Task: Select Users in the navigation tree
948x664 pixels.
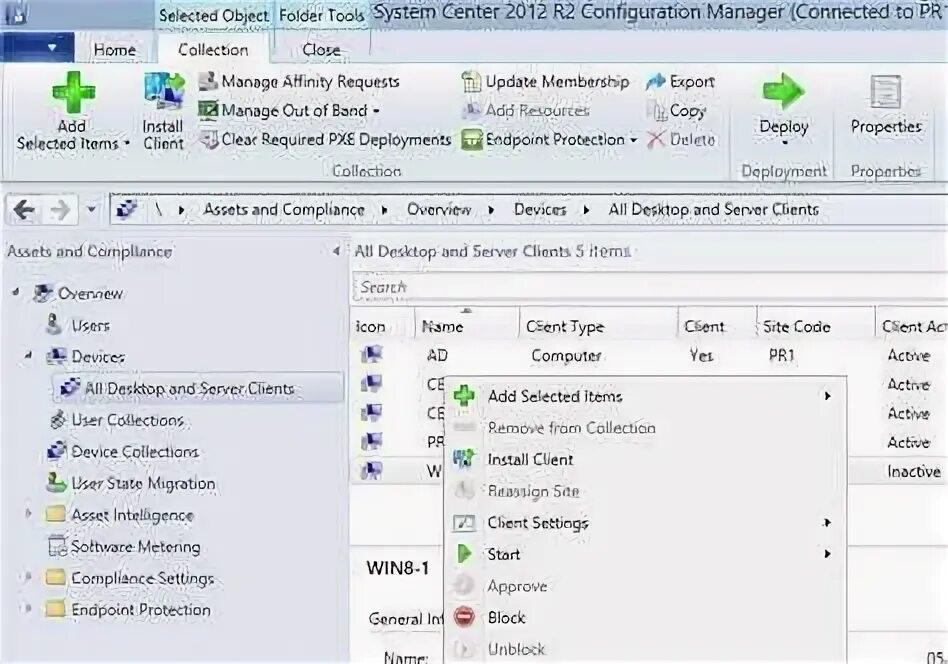Action: coord(90,326)
